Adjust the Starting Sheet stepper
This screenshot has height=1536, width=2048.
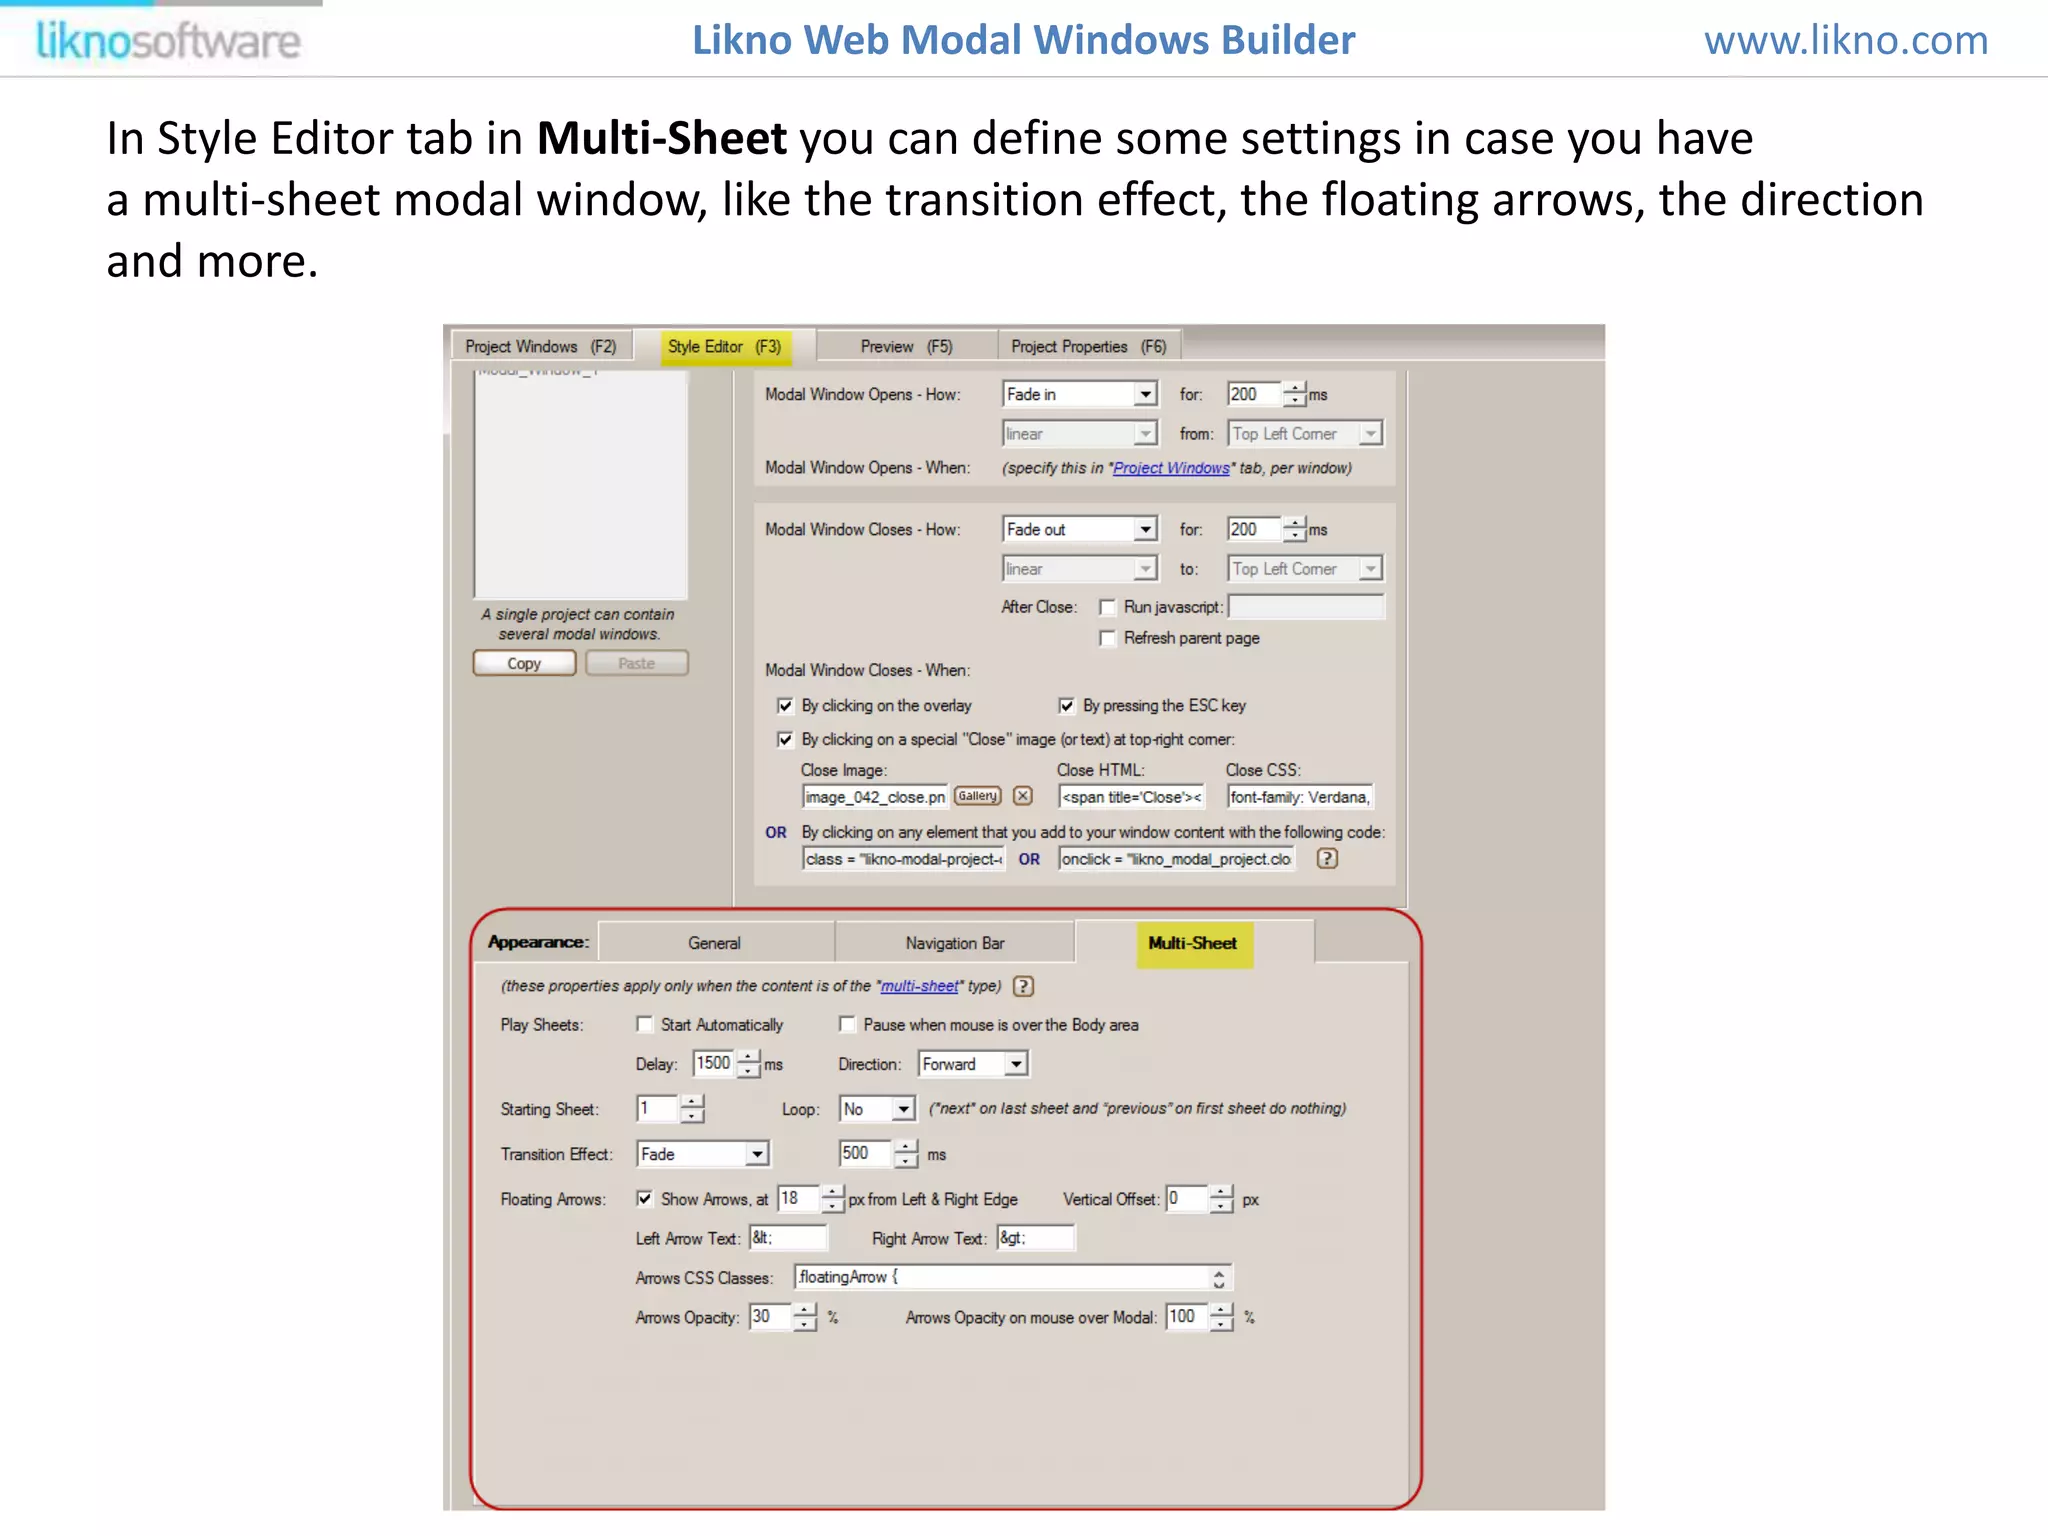pyautogui.click(x=692, y=1109)
